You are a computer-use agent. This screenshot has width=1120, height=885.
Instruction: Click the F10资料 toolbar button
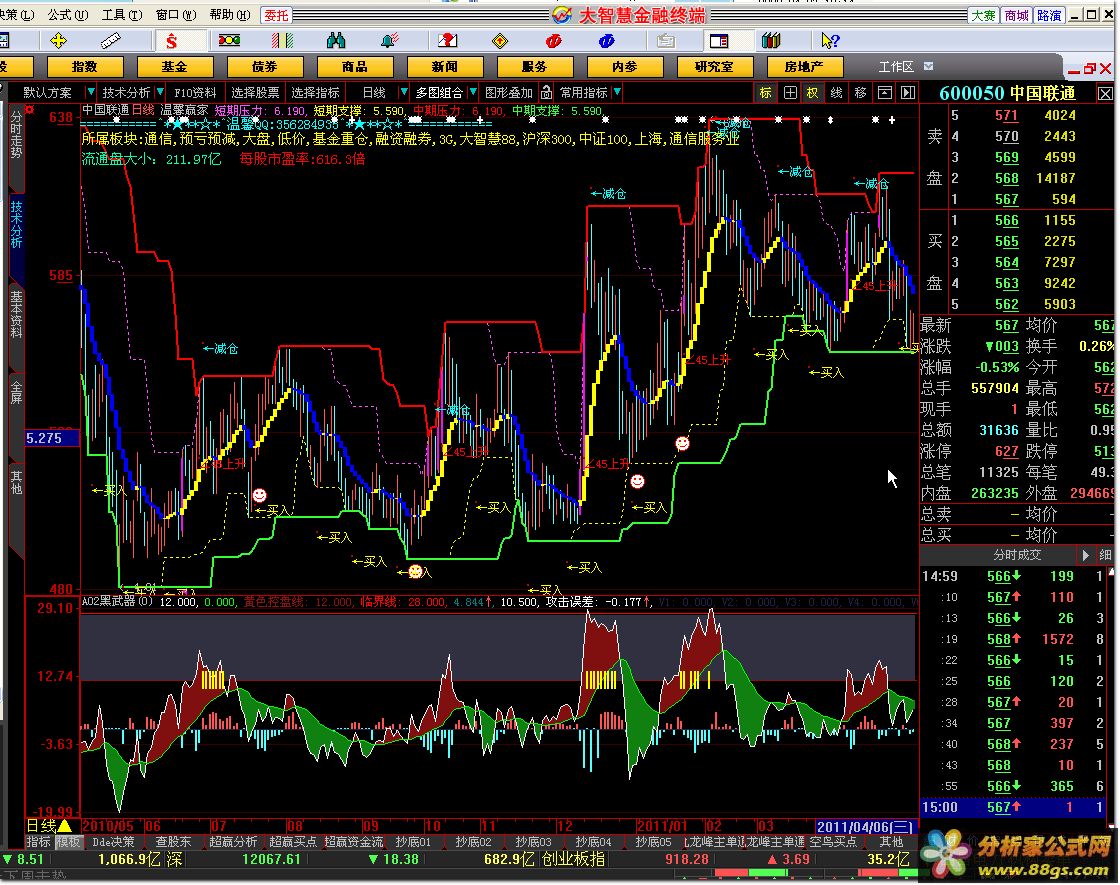pyautogui.click(x=195, y=92)
